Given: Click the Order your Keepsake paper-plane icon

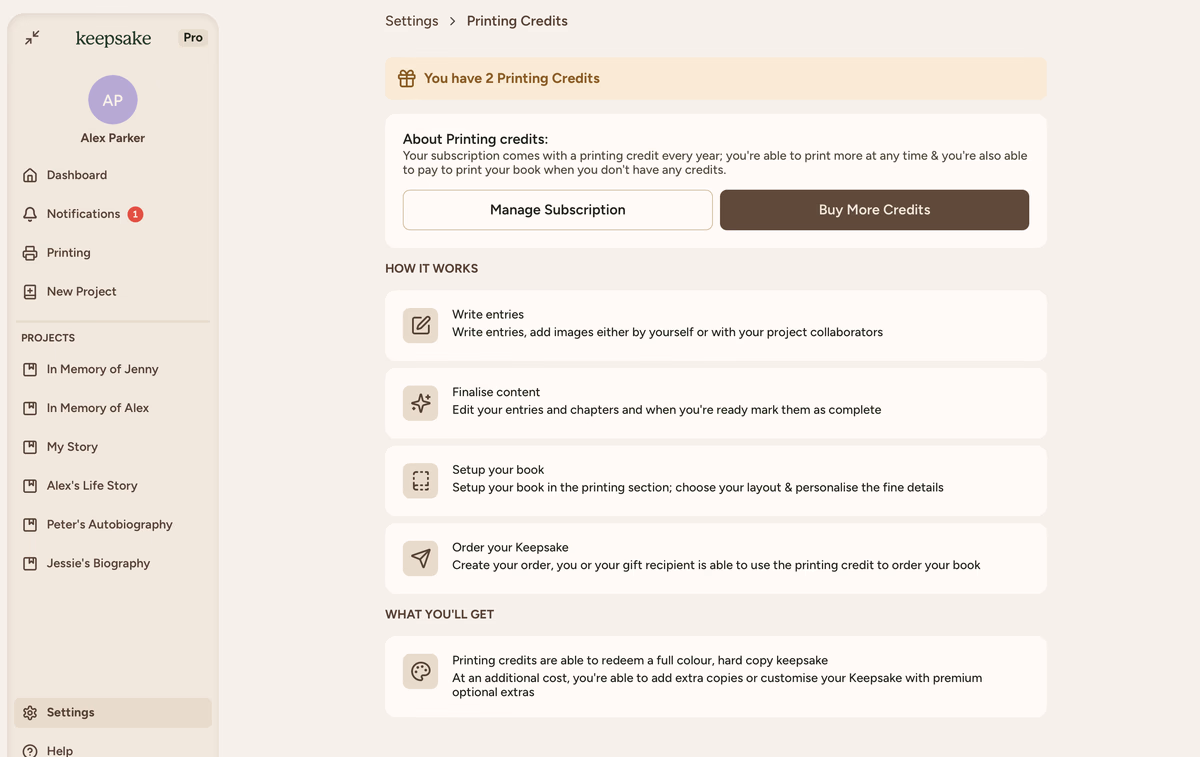Looking at the screenshot, I should (x=421, y=558).
